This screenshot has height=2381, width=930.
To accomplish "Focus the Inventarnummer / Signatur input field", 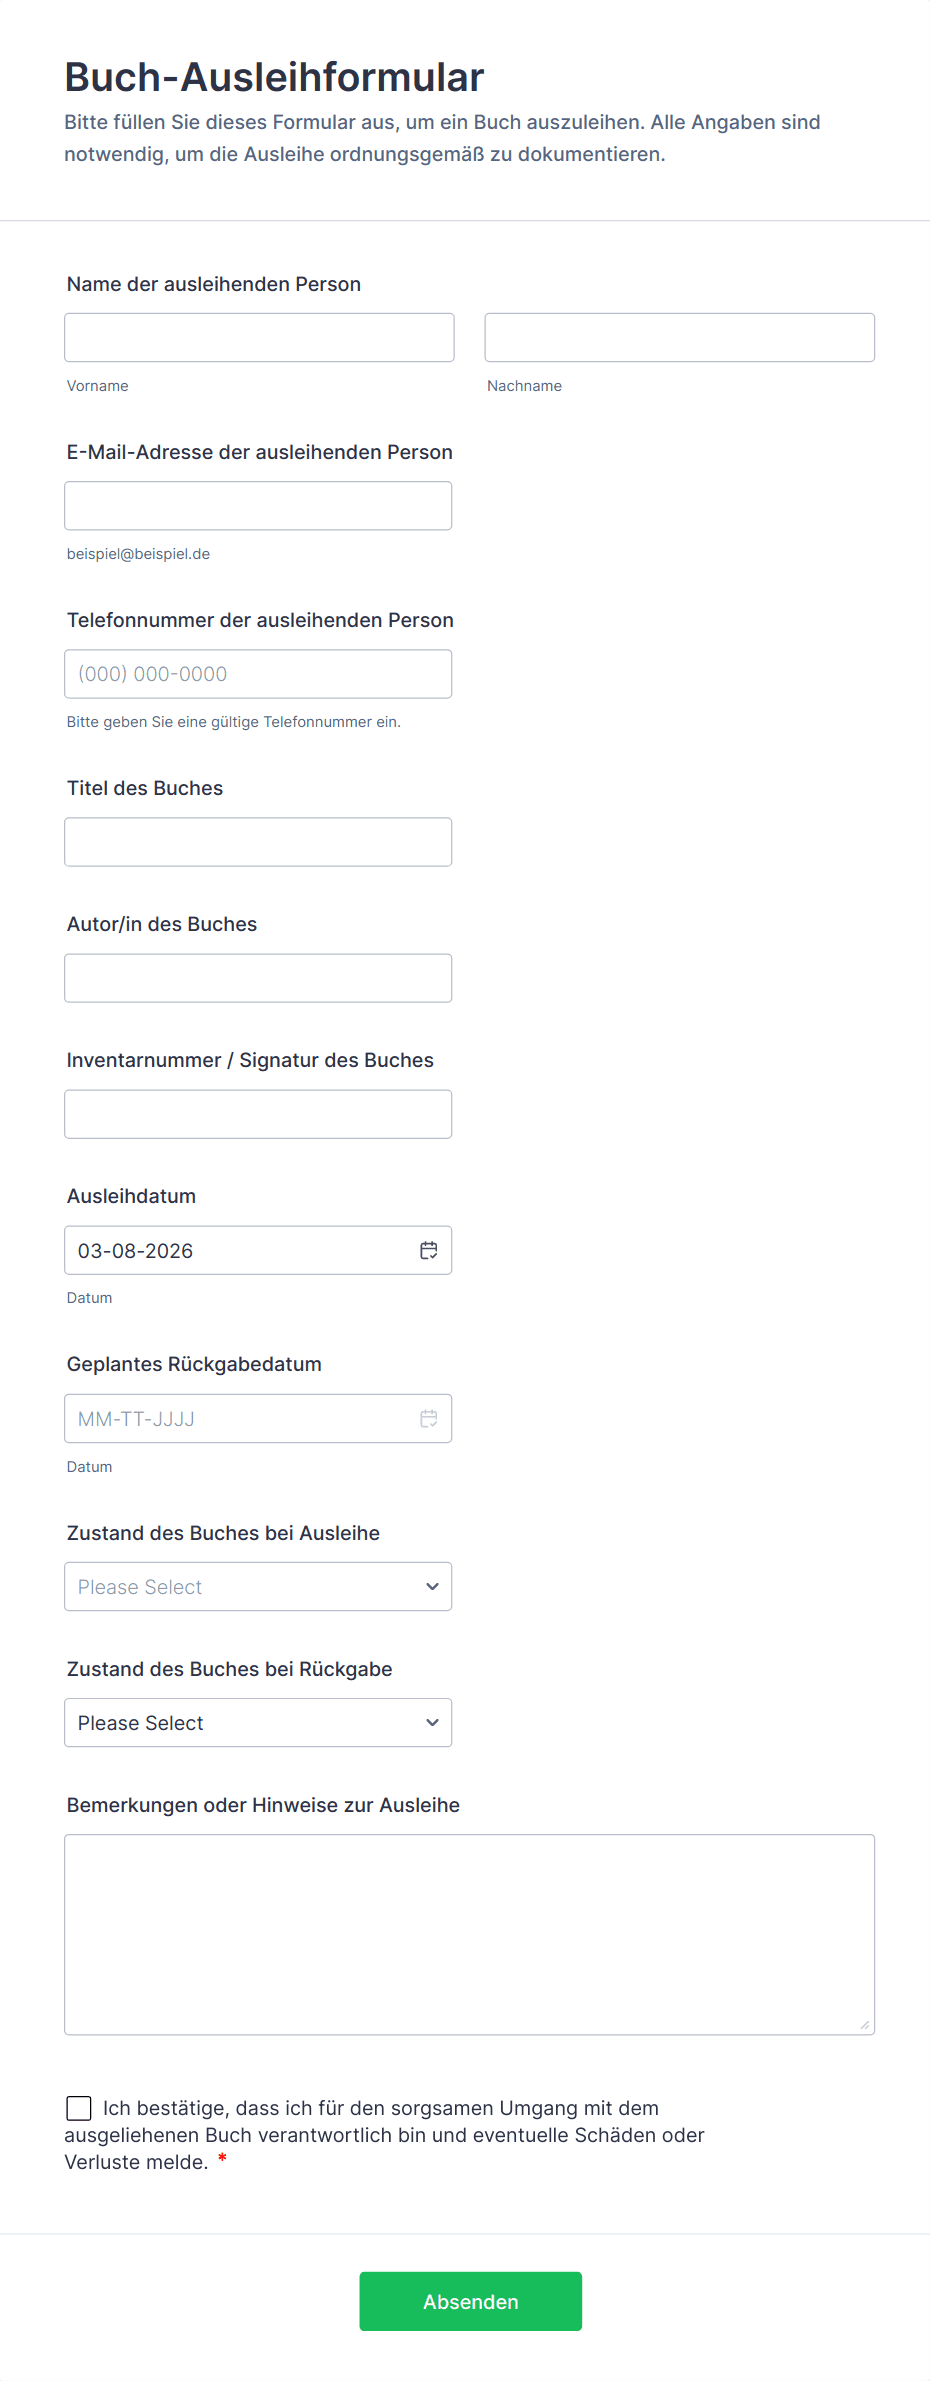I will [x=258, y=1114].
